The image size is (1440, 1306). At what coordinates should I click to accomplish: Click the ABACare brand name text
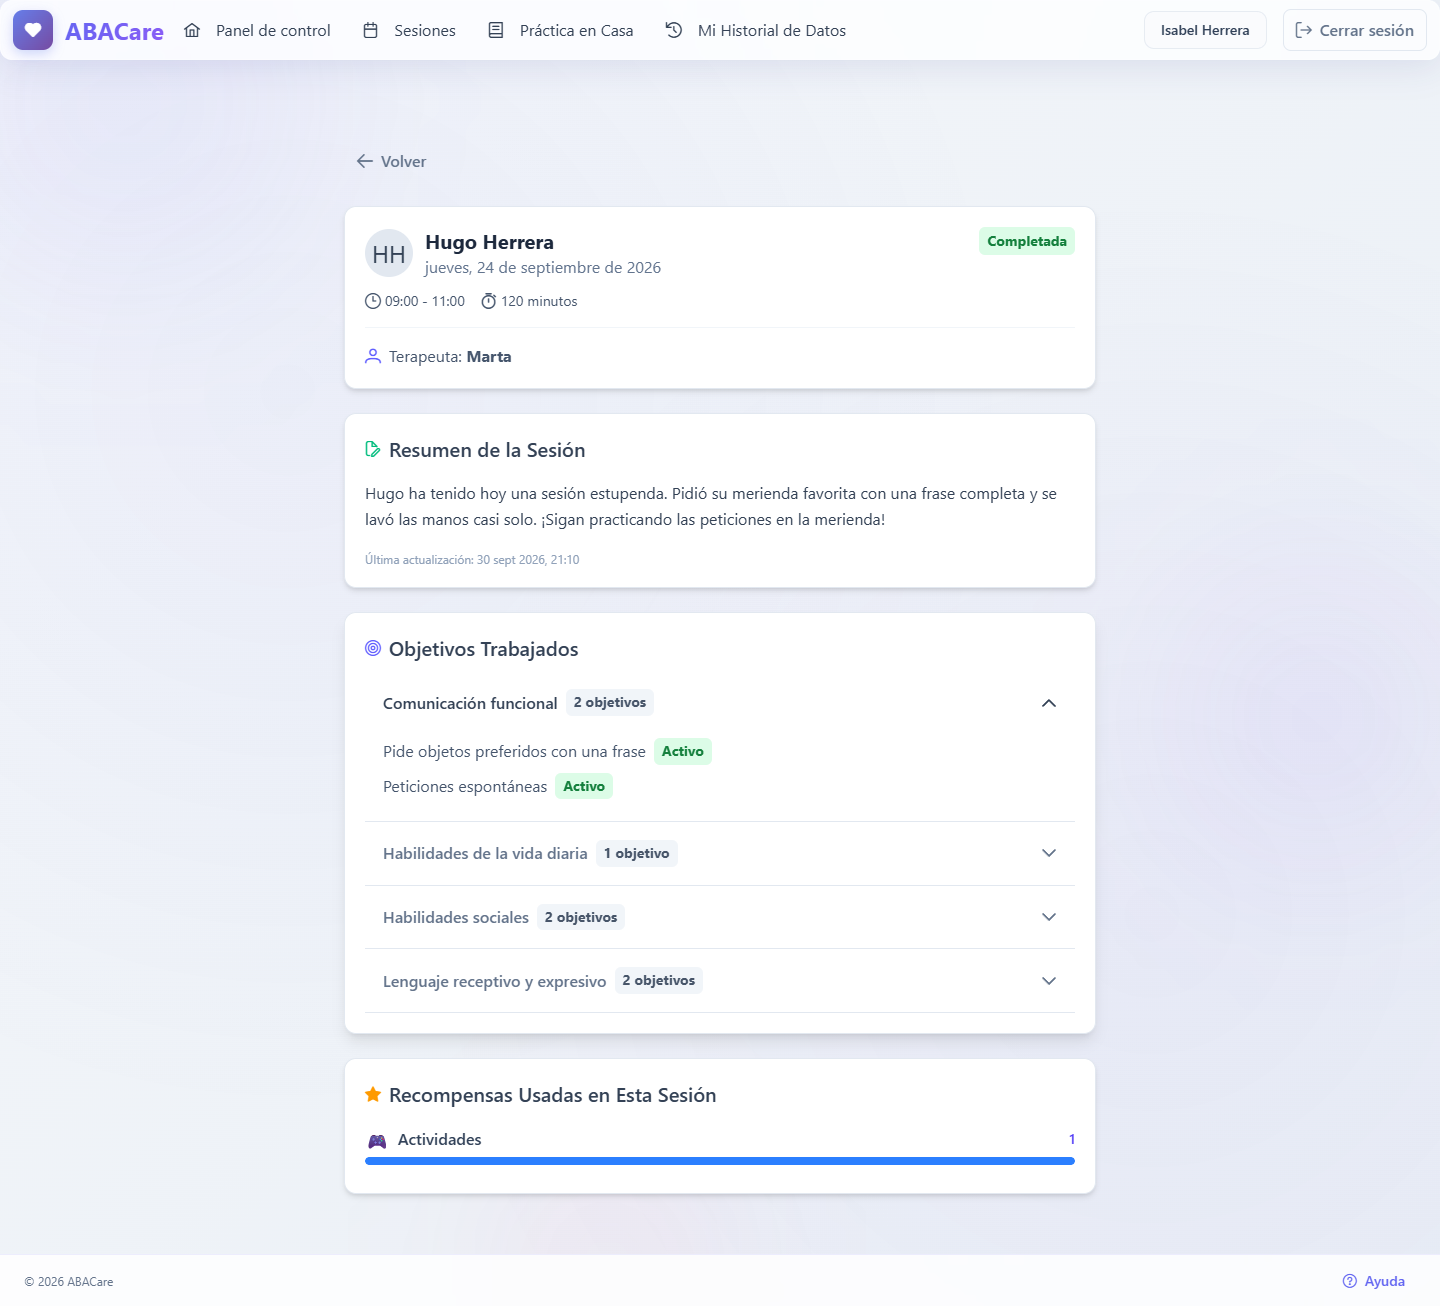tap(114, 31)
